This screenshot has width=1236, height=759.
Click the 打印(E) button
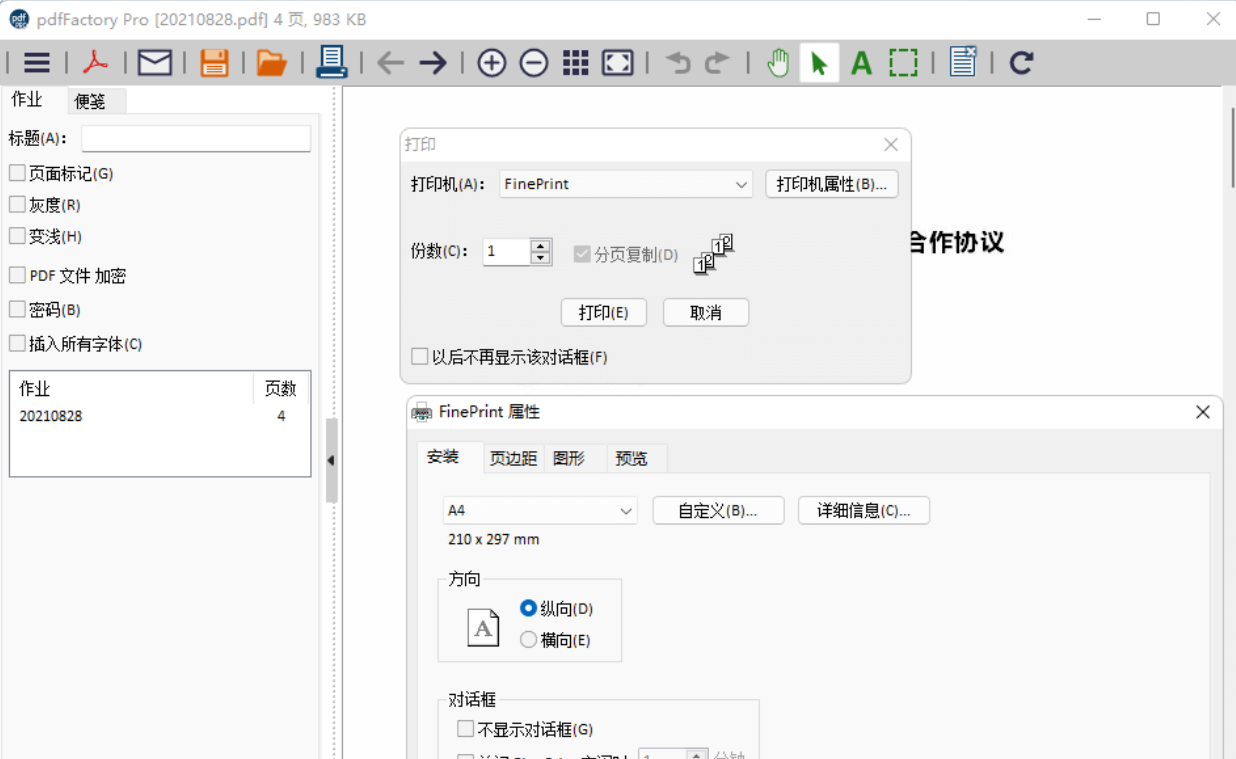point(604,312)
